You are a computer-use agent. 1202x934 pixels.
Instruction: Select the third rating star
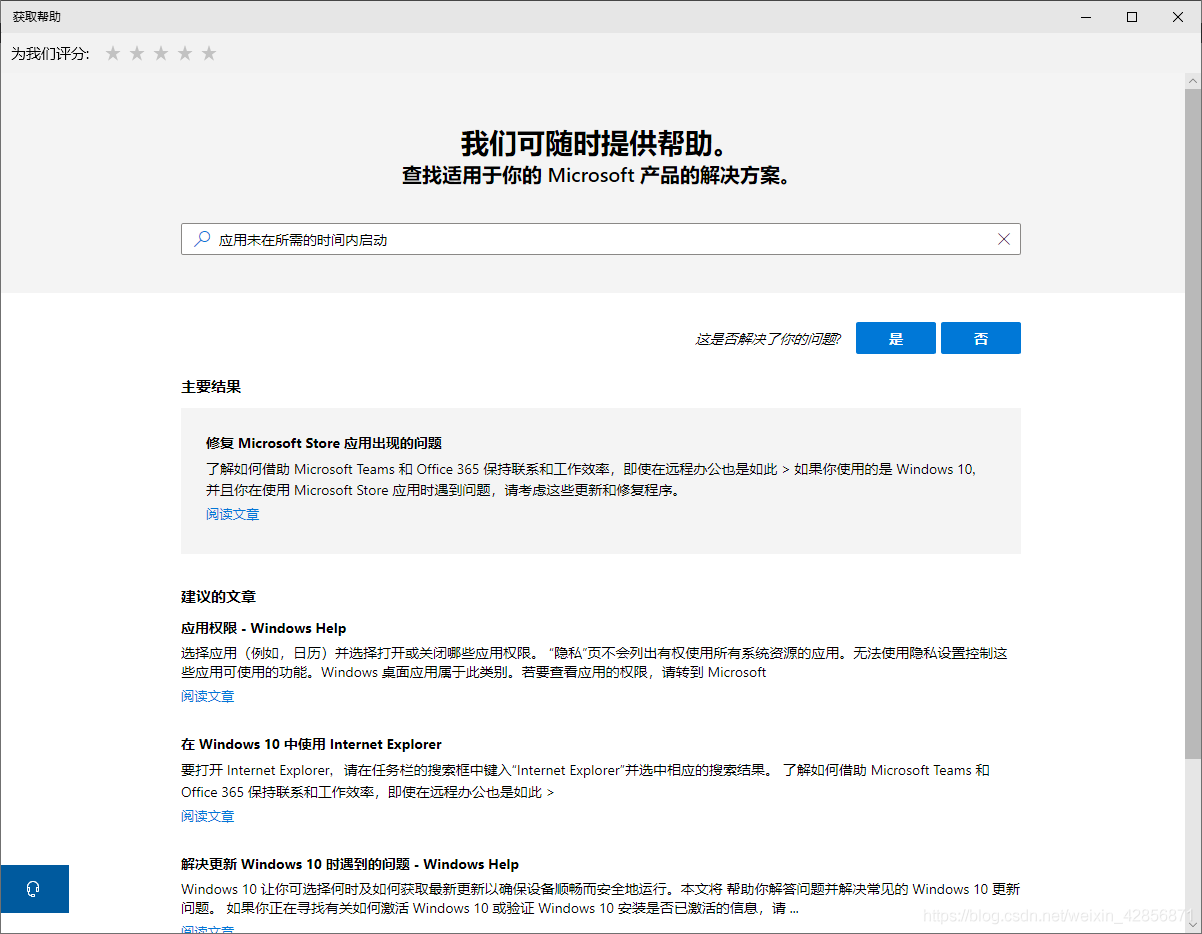[161, 53]
